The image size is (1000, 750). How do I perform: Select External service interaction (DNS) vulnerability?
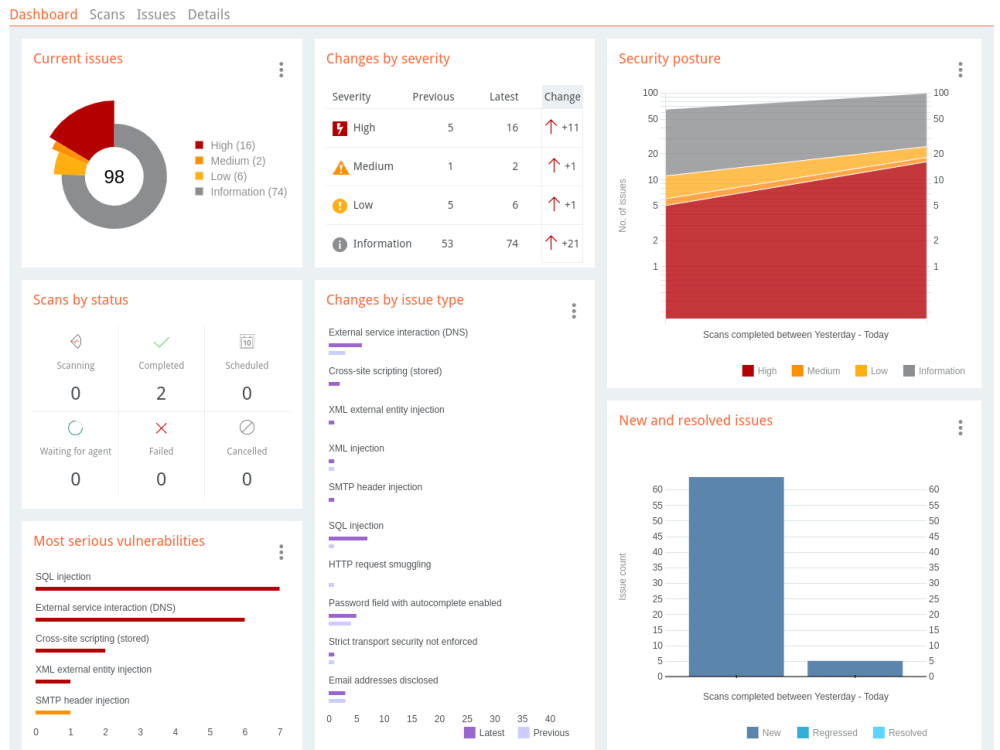click(x=105, y=608)
